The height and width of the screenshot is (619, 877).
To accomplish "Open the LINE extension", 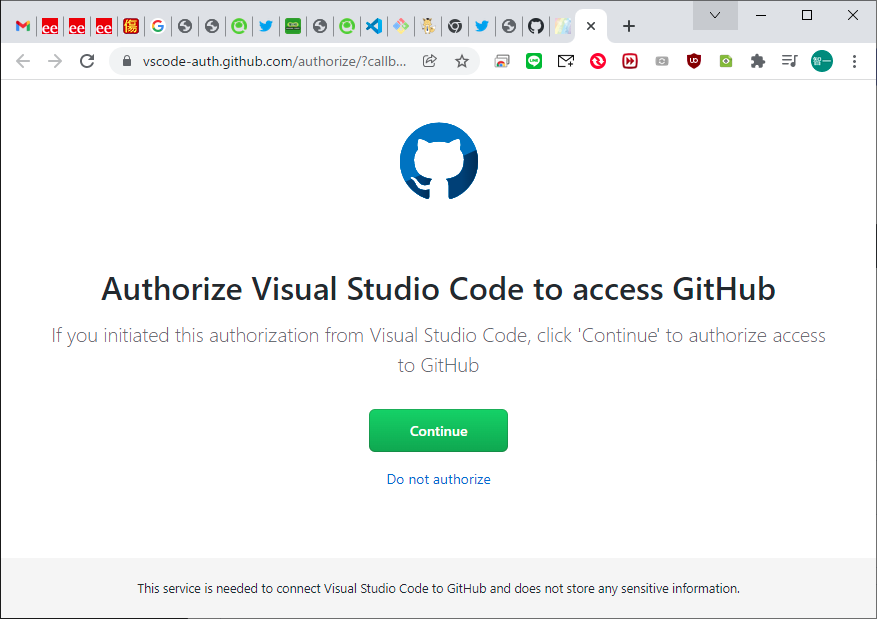I will 534,61.
